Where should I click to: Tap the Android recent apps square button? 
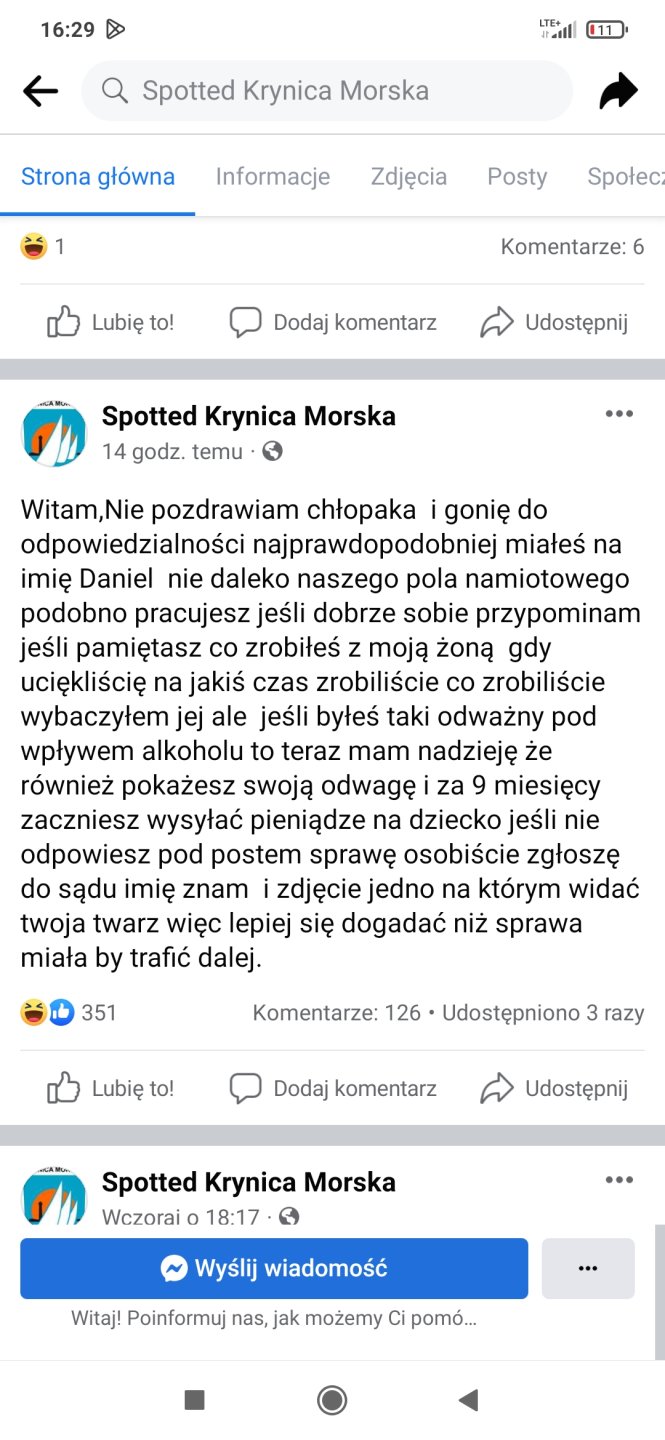(195, 1400)
